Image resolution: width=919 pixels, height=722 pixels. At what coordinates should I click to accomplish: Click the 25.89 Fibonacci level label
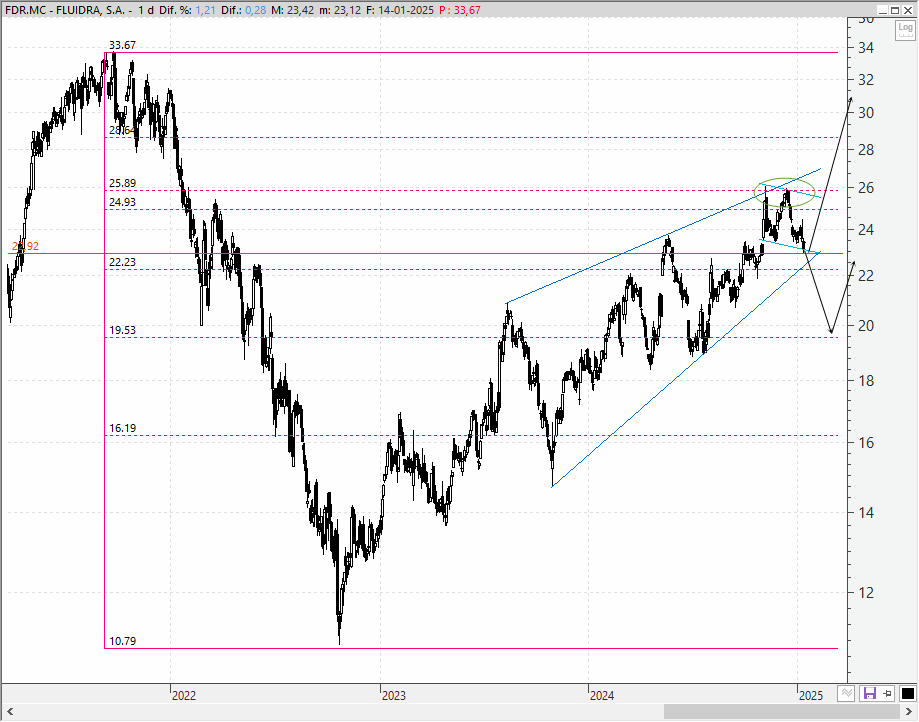coord(122,183)
